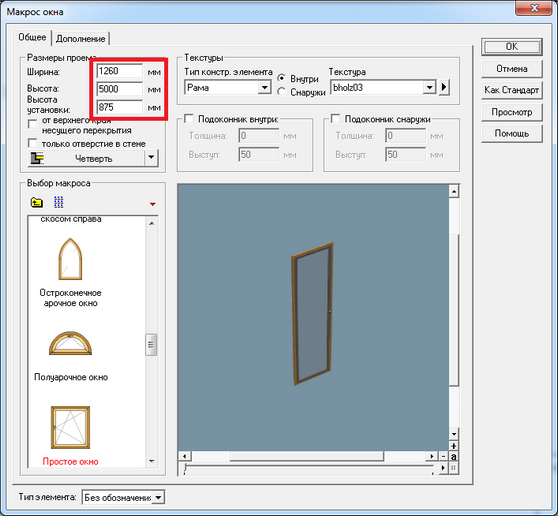Click the minus zoom button below preview
The image size is (558, 516).
[443, 456]
